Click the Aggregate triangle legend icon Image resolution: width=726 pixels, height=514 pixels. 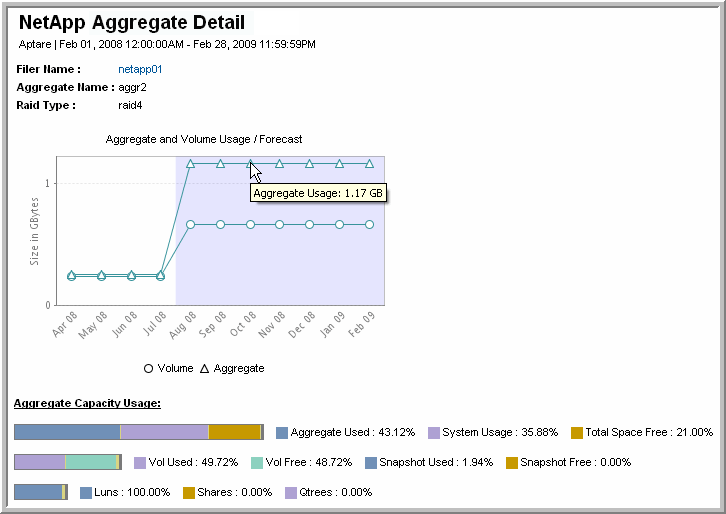204,369
